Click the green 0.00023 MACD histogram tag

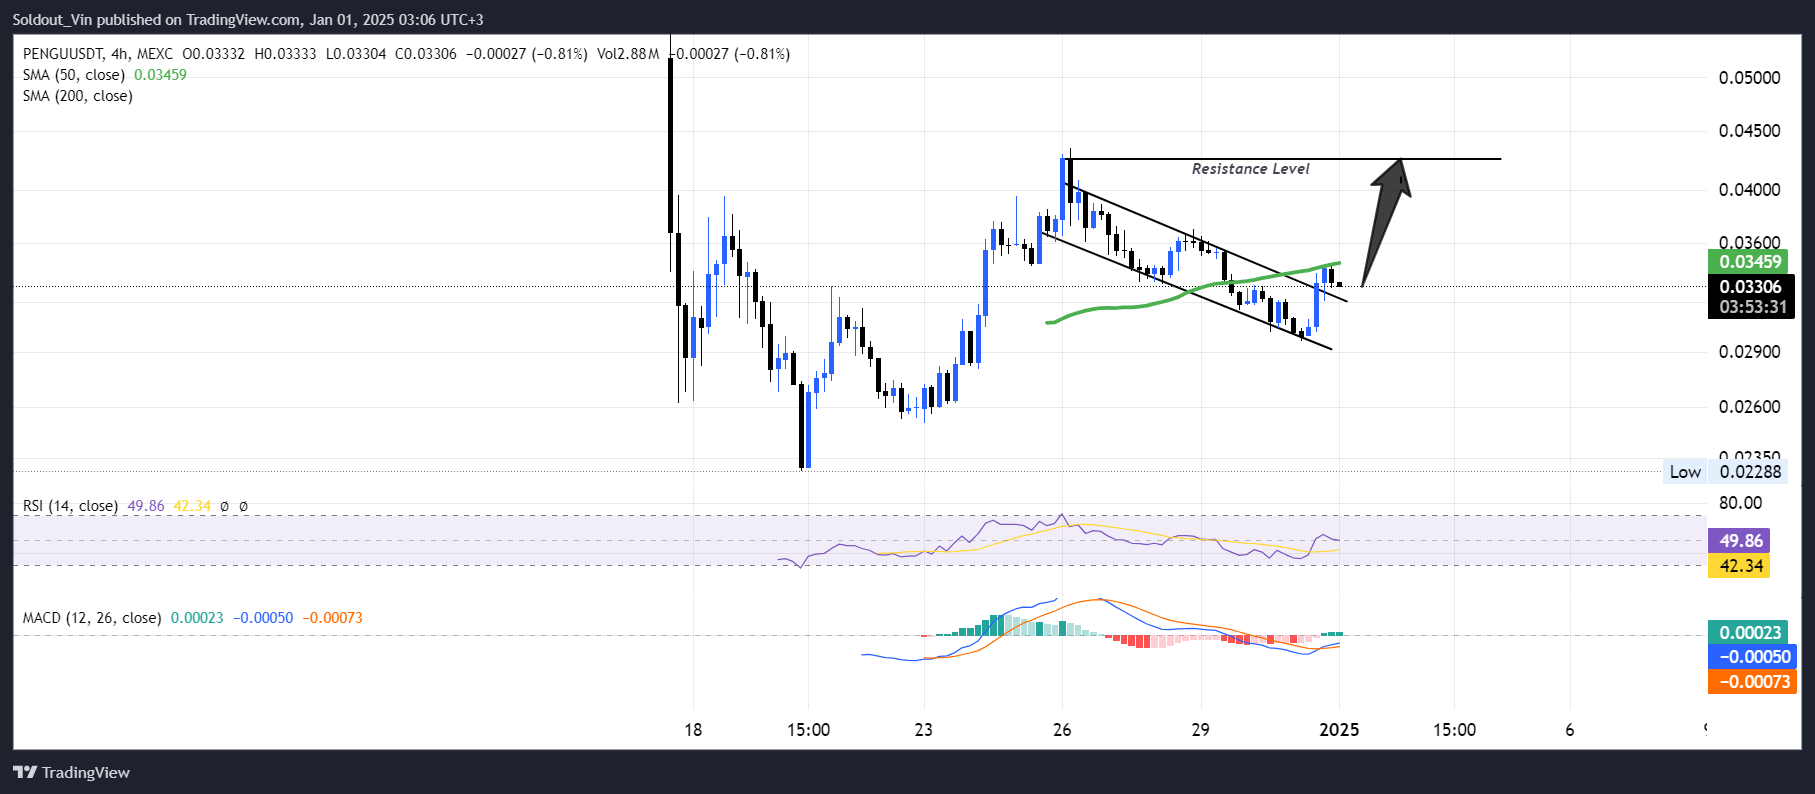[x=1749, y=632]
